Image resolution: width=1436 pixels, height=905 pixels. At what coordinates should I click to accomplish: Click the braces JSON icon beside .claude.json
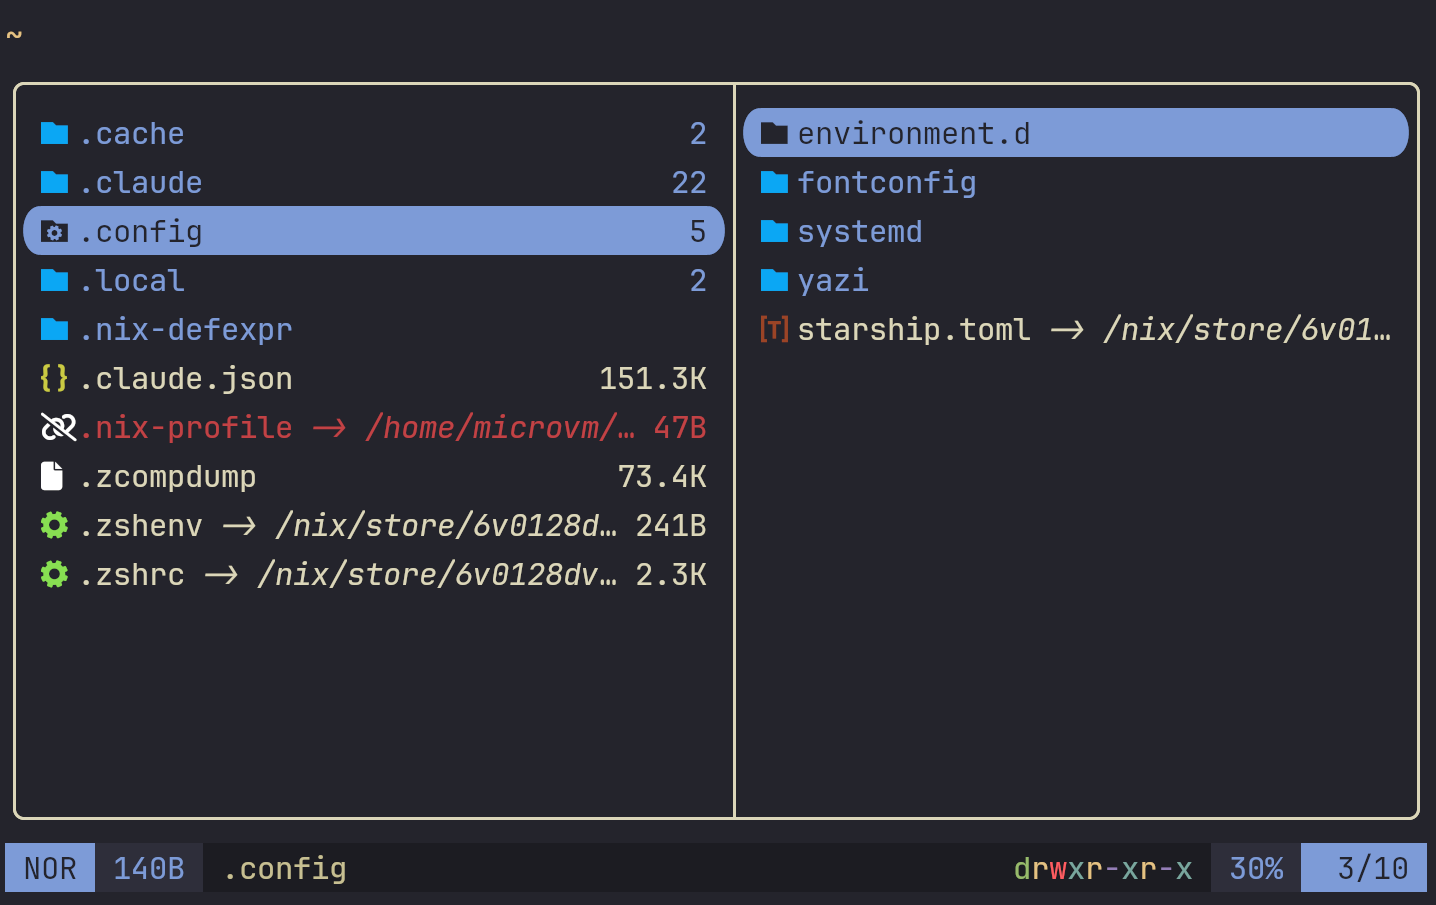[54, 378]
